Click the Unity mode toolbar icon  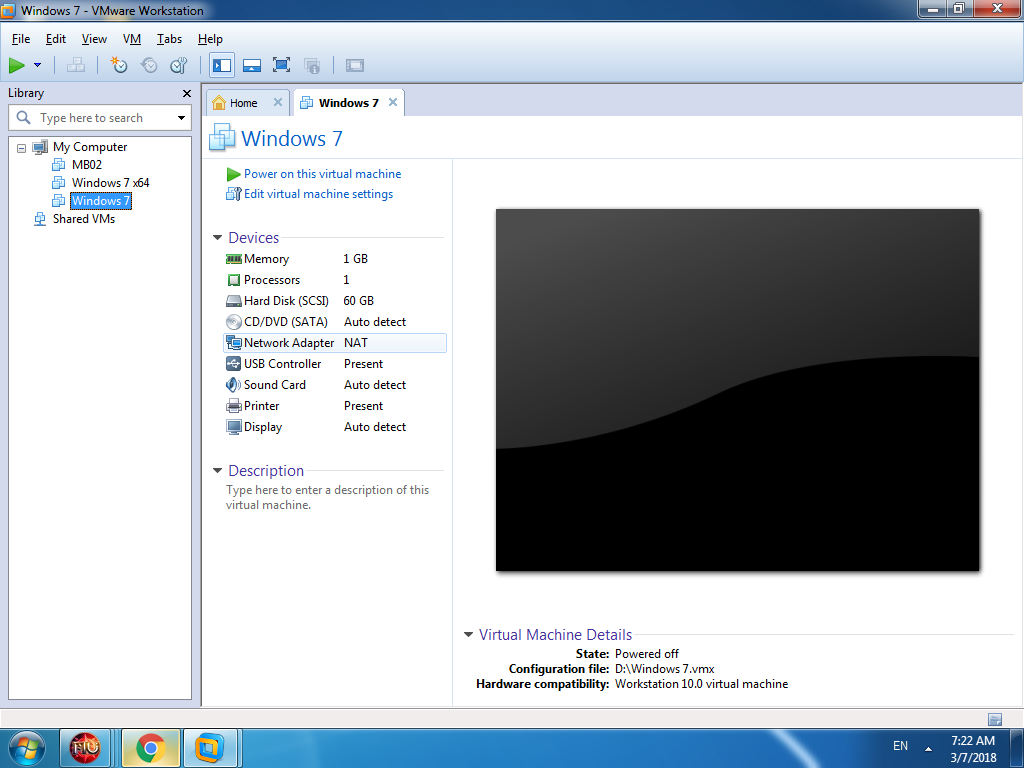312,65
